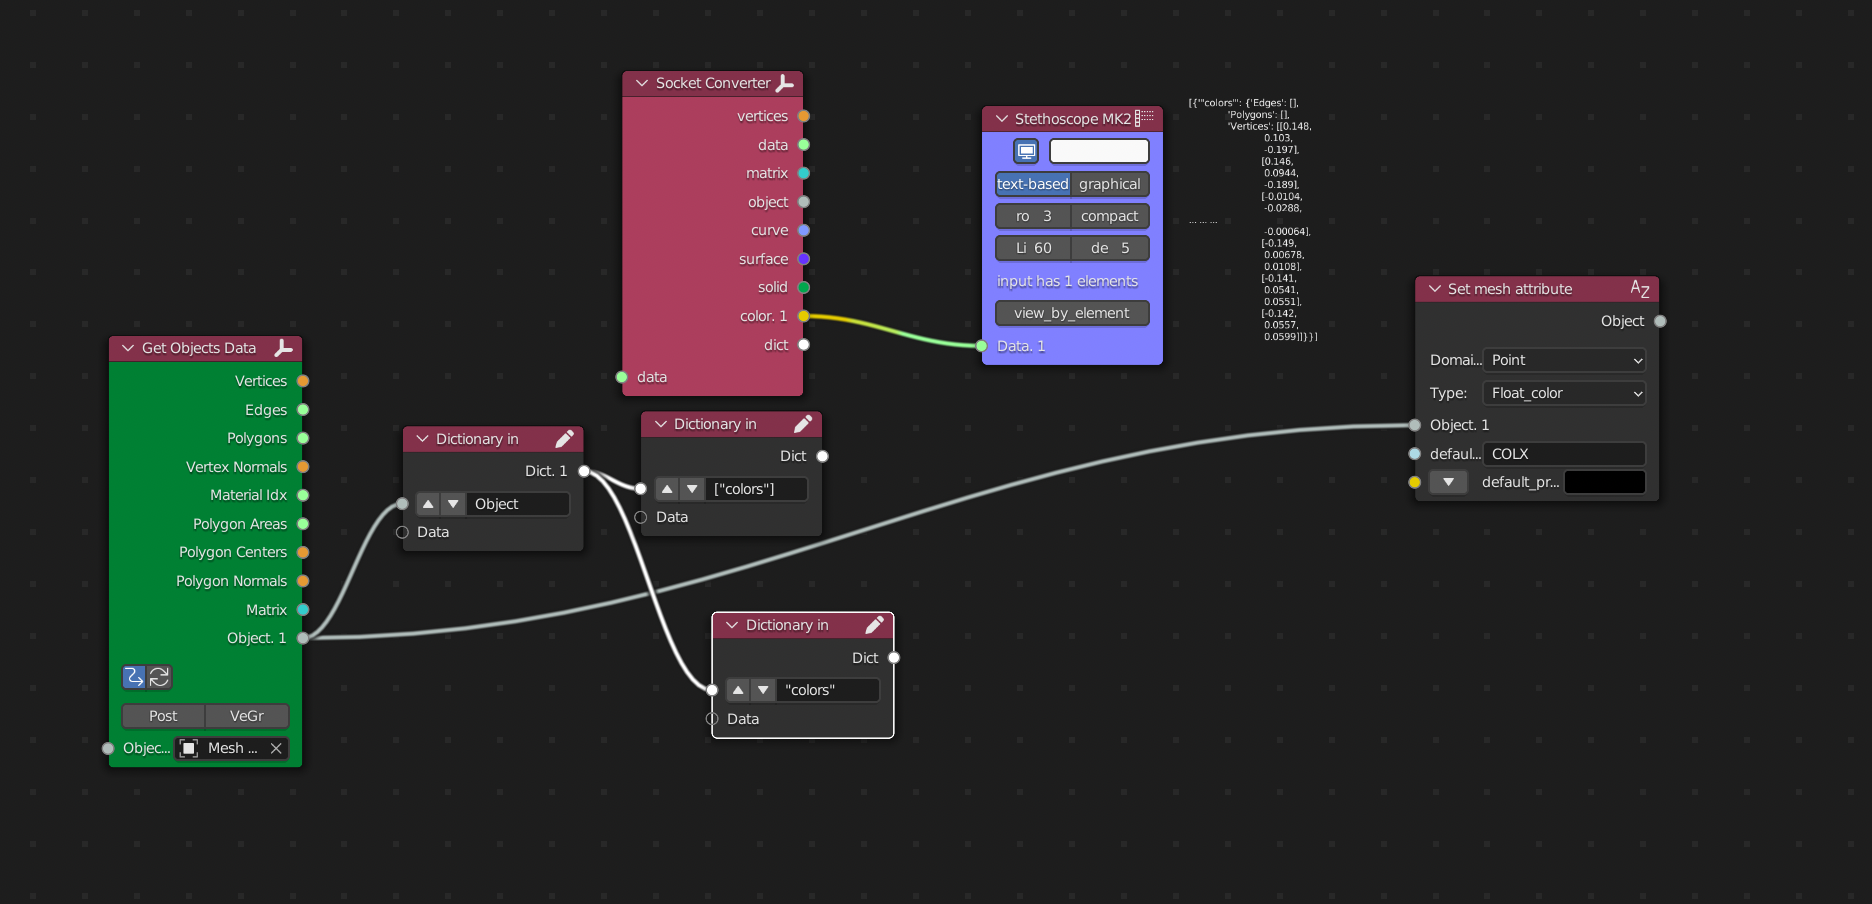Open the default_pr down-arrow menu
The height and width of the screenshot is (904, 1872).
(x=1448, y=482)
